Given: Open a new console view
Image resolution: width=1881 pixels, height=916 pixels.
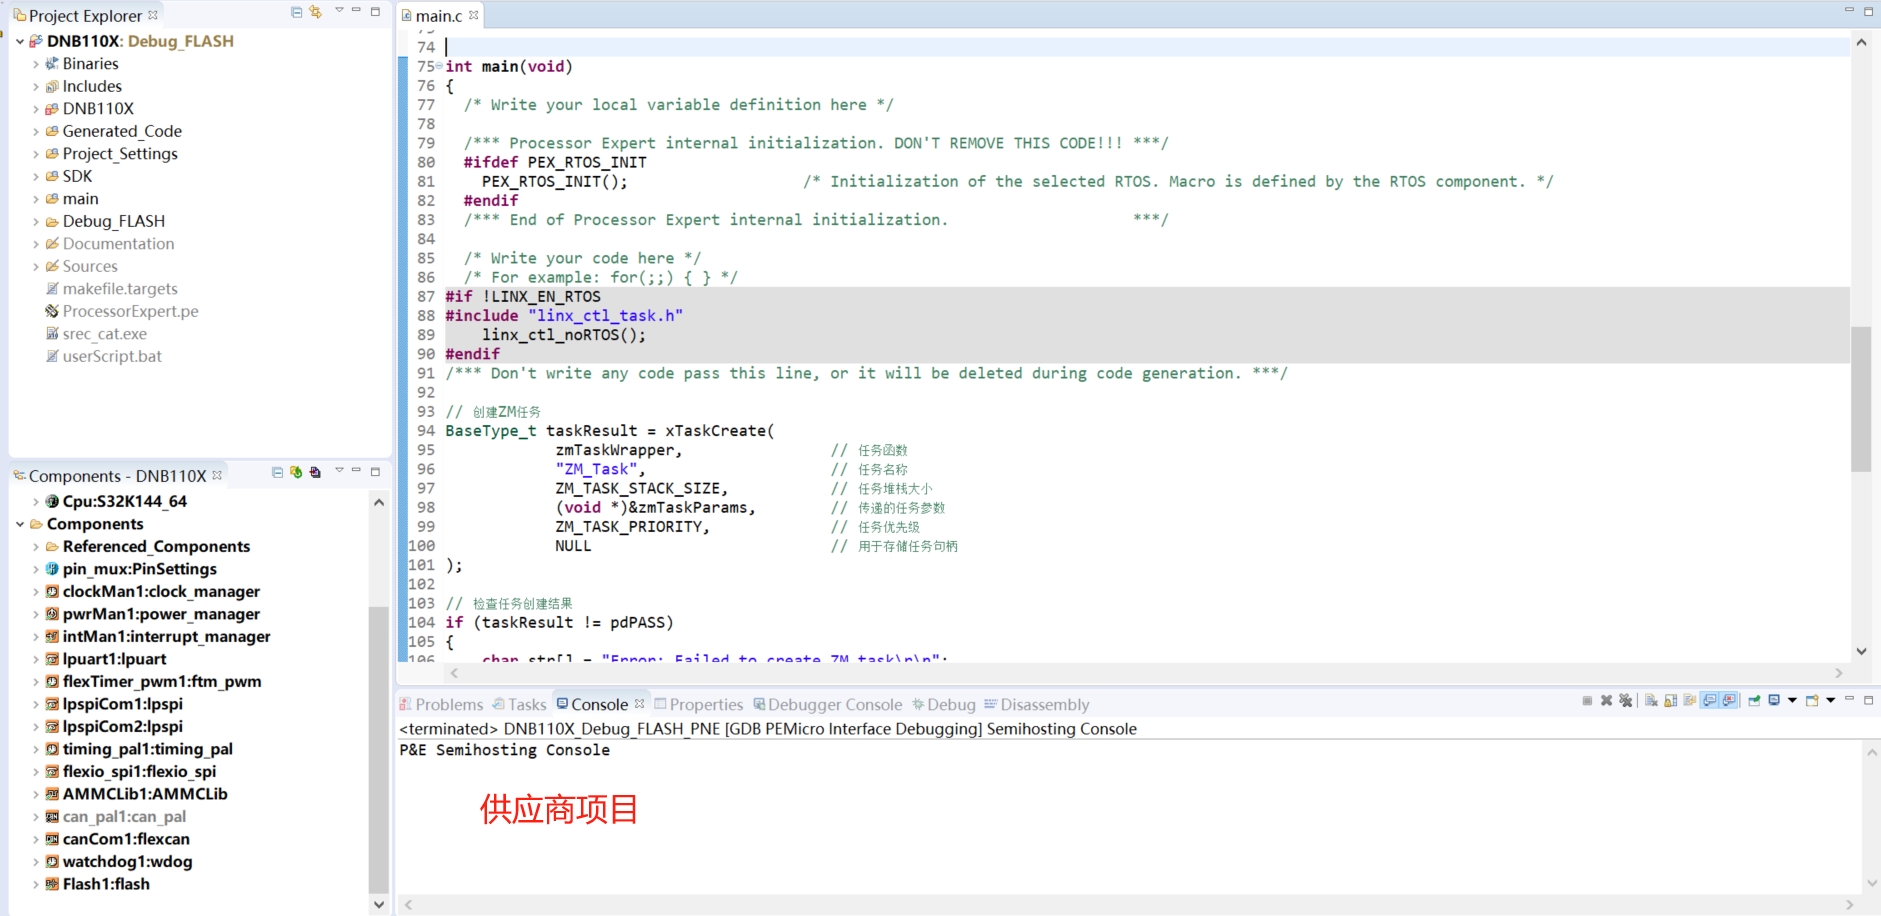Looking at the screenshot, I should pos(1812,701).
